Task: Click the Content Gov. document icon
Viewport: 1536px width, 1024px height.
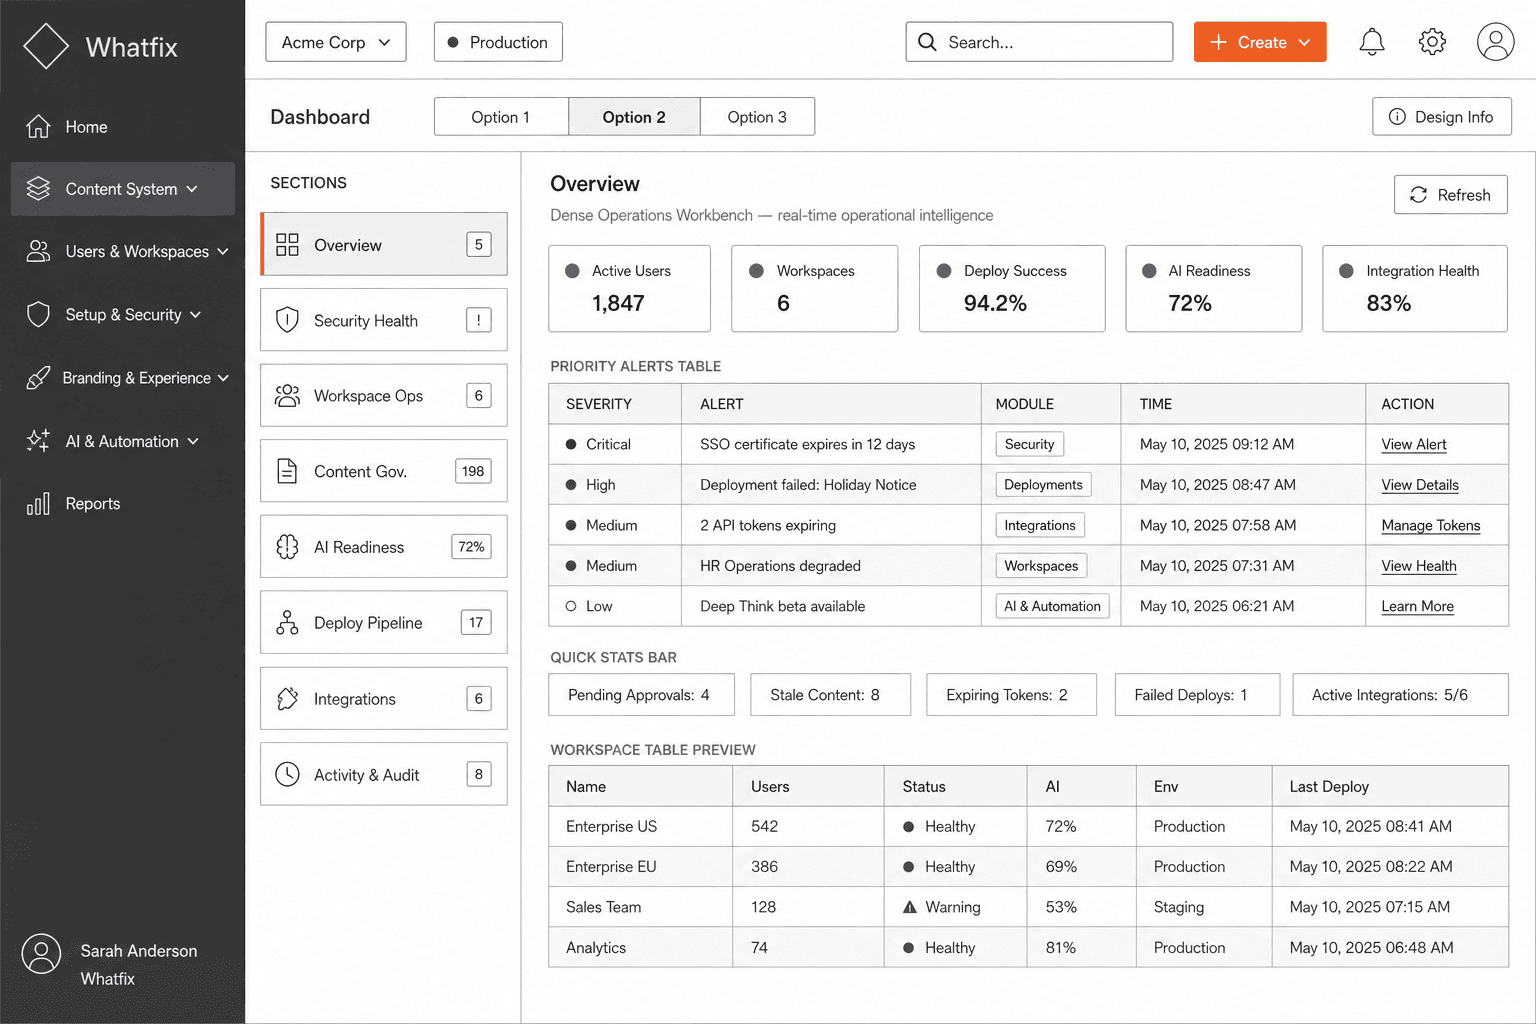Action: [x=287, y=471]
